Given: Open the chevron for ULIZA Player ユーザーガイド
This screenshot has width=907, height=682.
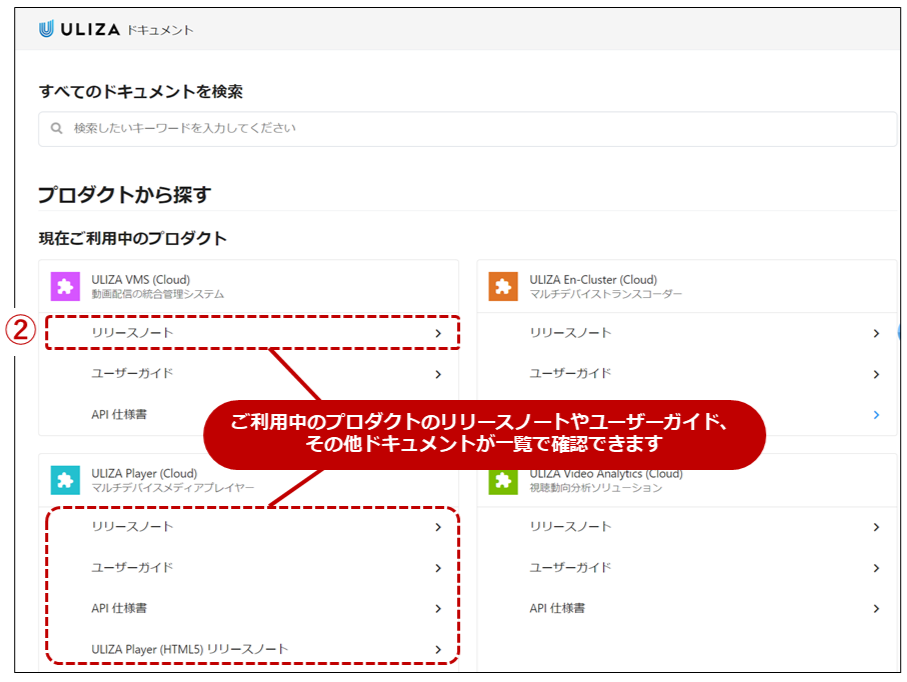Looking at the screenshot, I should point(438,568).
